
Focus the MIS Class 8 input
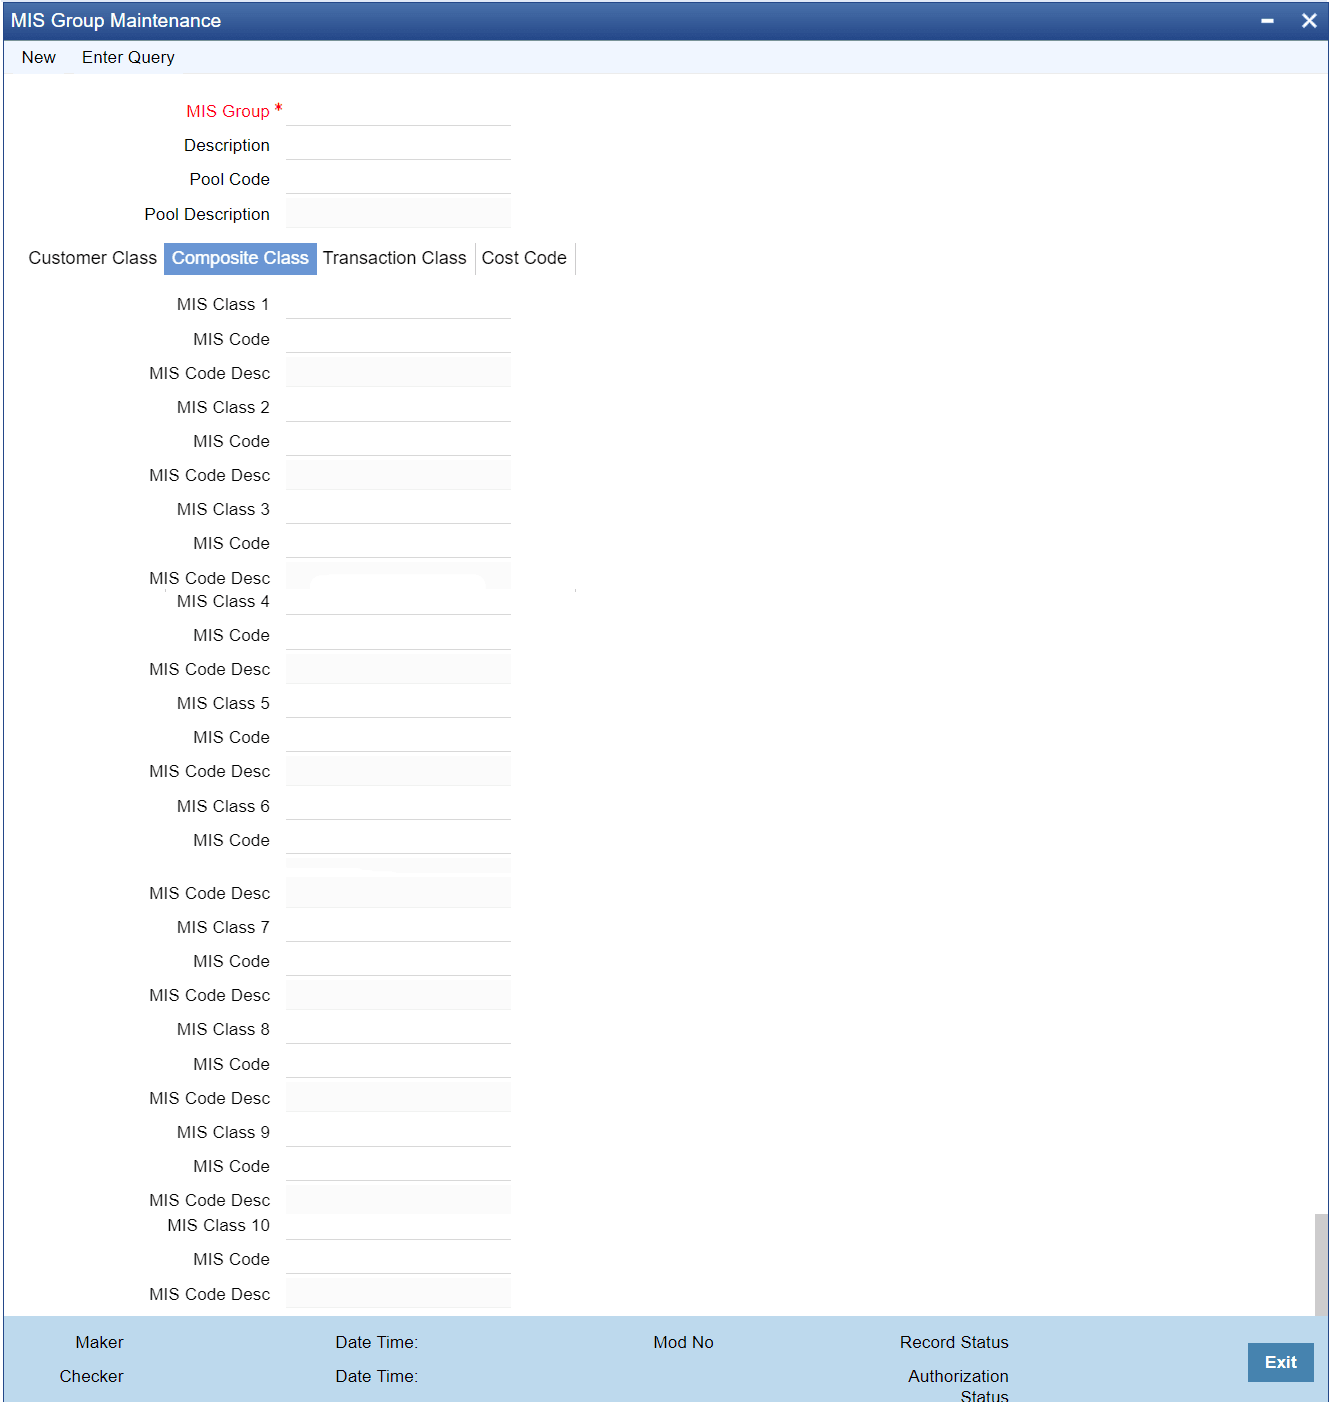point(398,1029)
